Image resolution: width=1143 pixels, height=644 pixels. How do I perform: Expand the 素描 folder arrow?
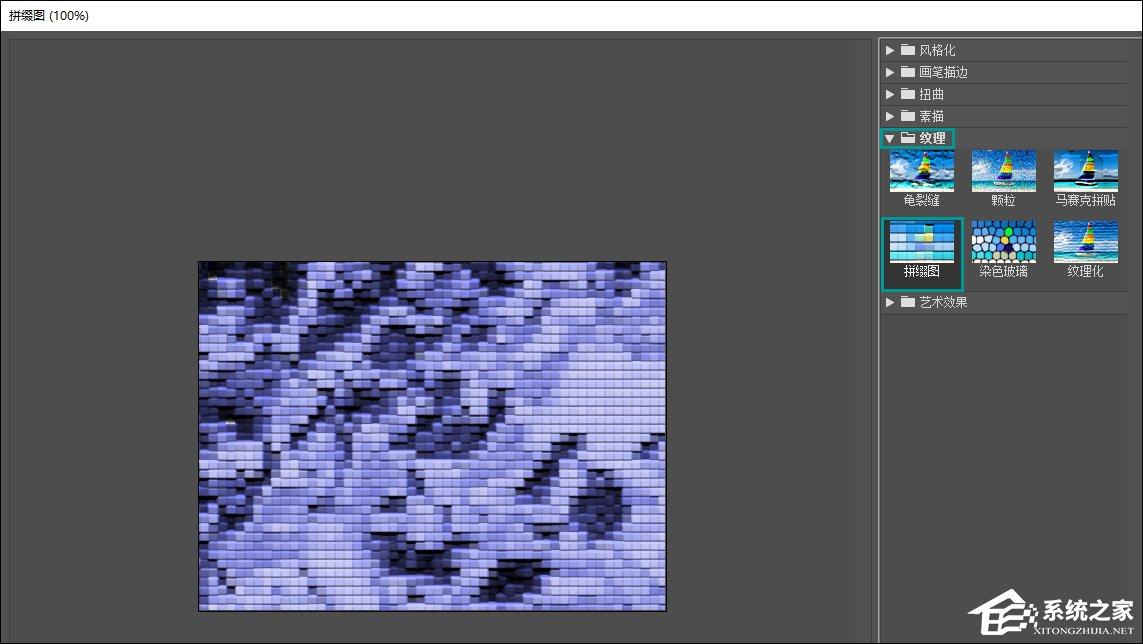point(889,116)
